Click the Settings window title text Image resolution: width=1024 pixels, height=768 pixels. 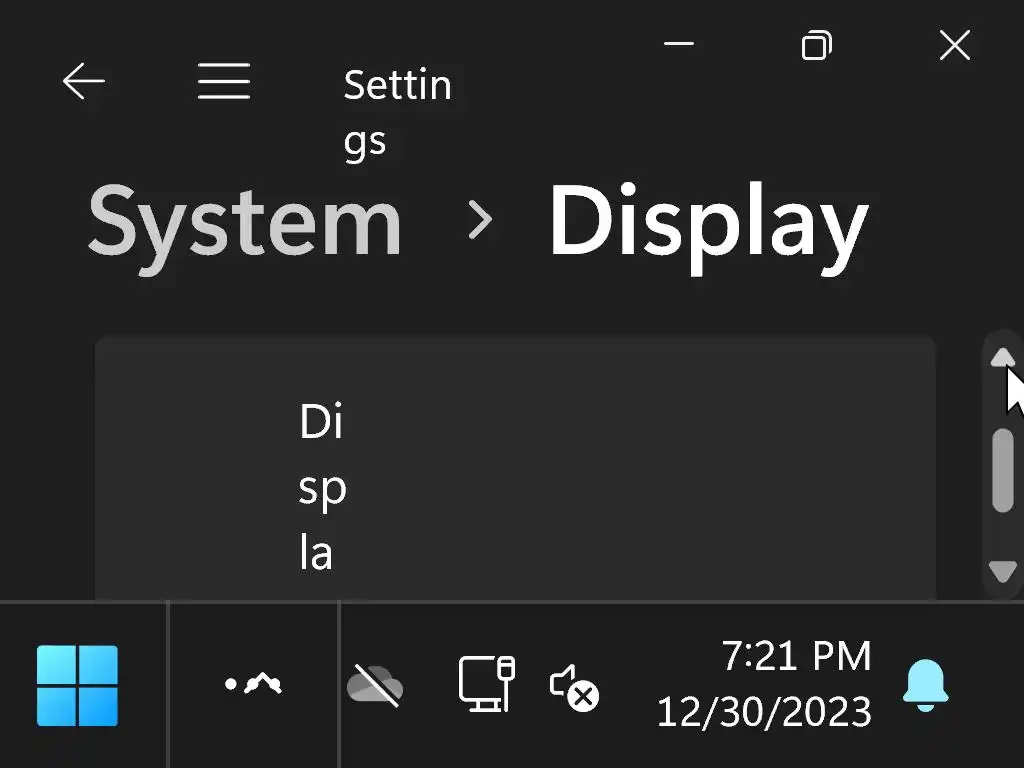click(x=397, y=112)
